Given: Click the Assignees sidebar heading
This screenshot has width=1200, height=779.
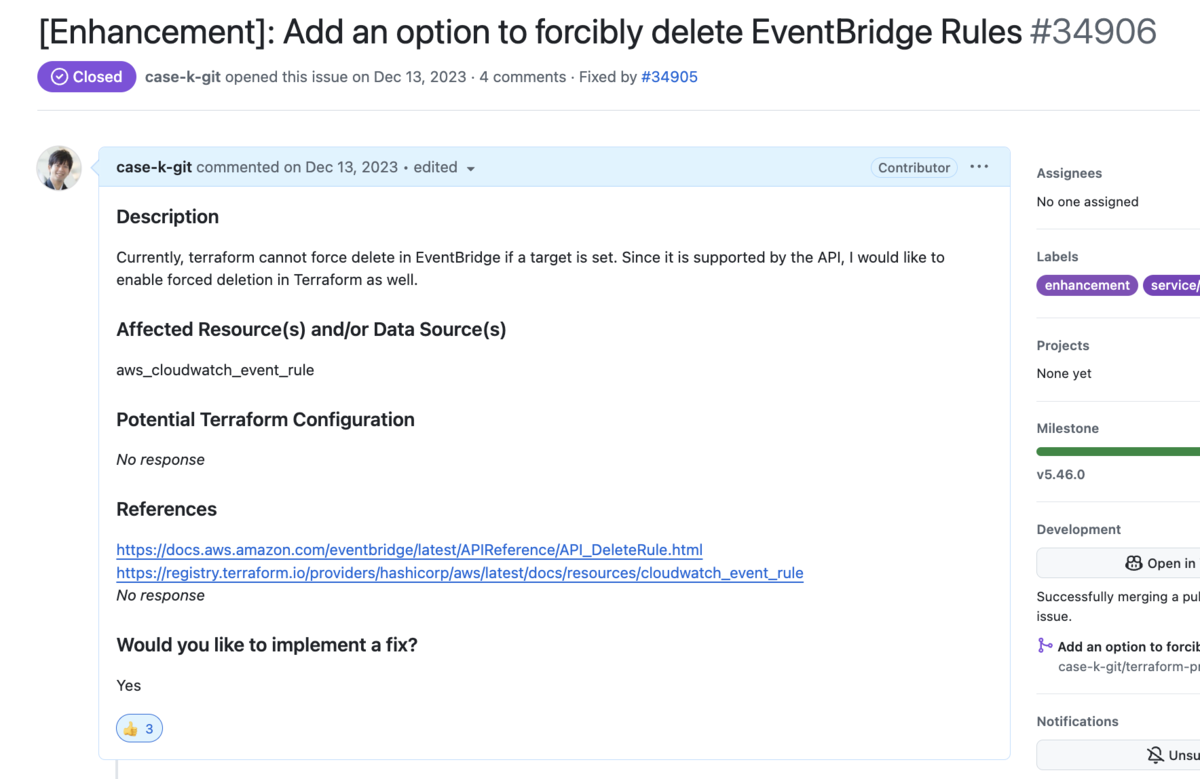Looking at the screenshot, I should (x=1069, y=173).
